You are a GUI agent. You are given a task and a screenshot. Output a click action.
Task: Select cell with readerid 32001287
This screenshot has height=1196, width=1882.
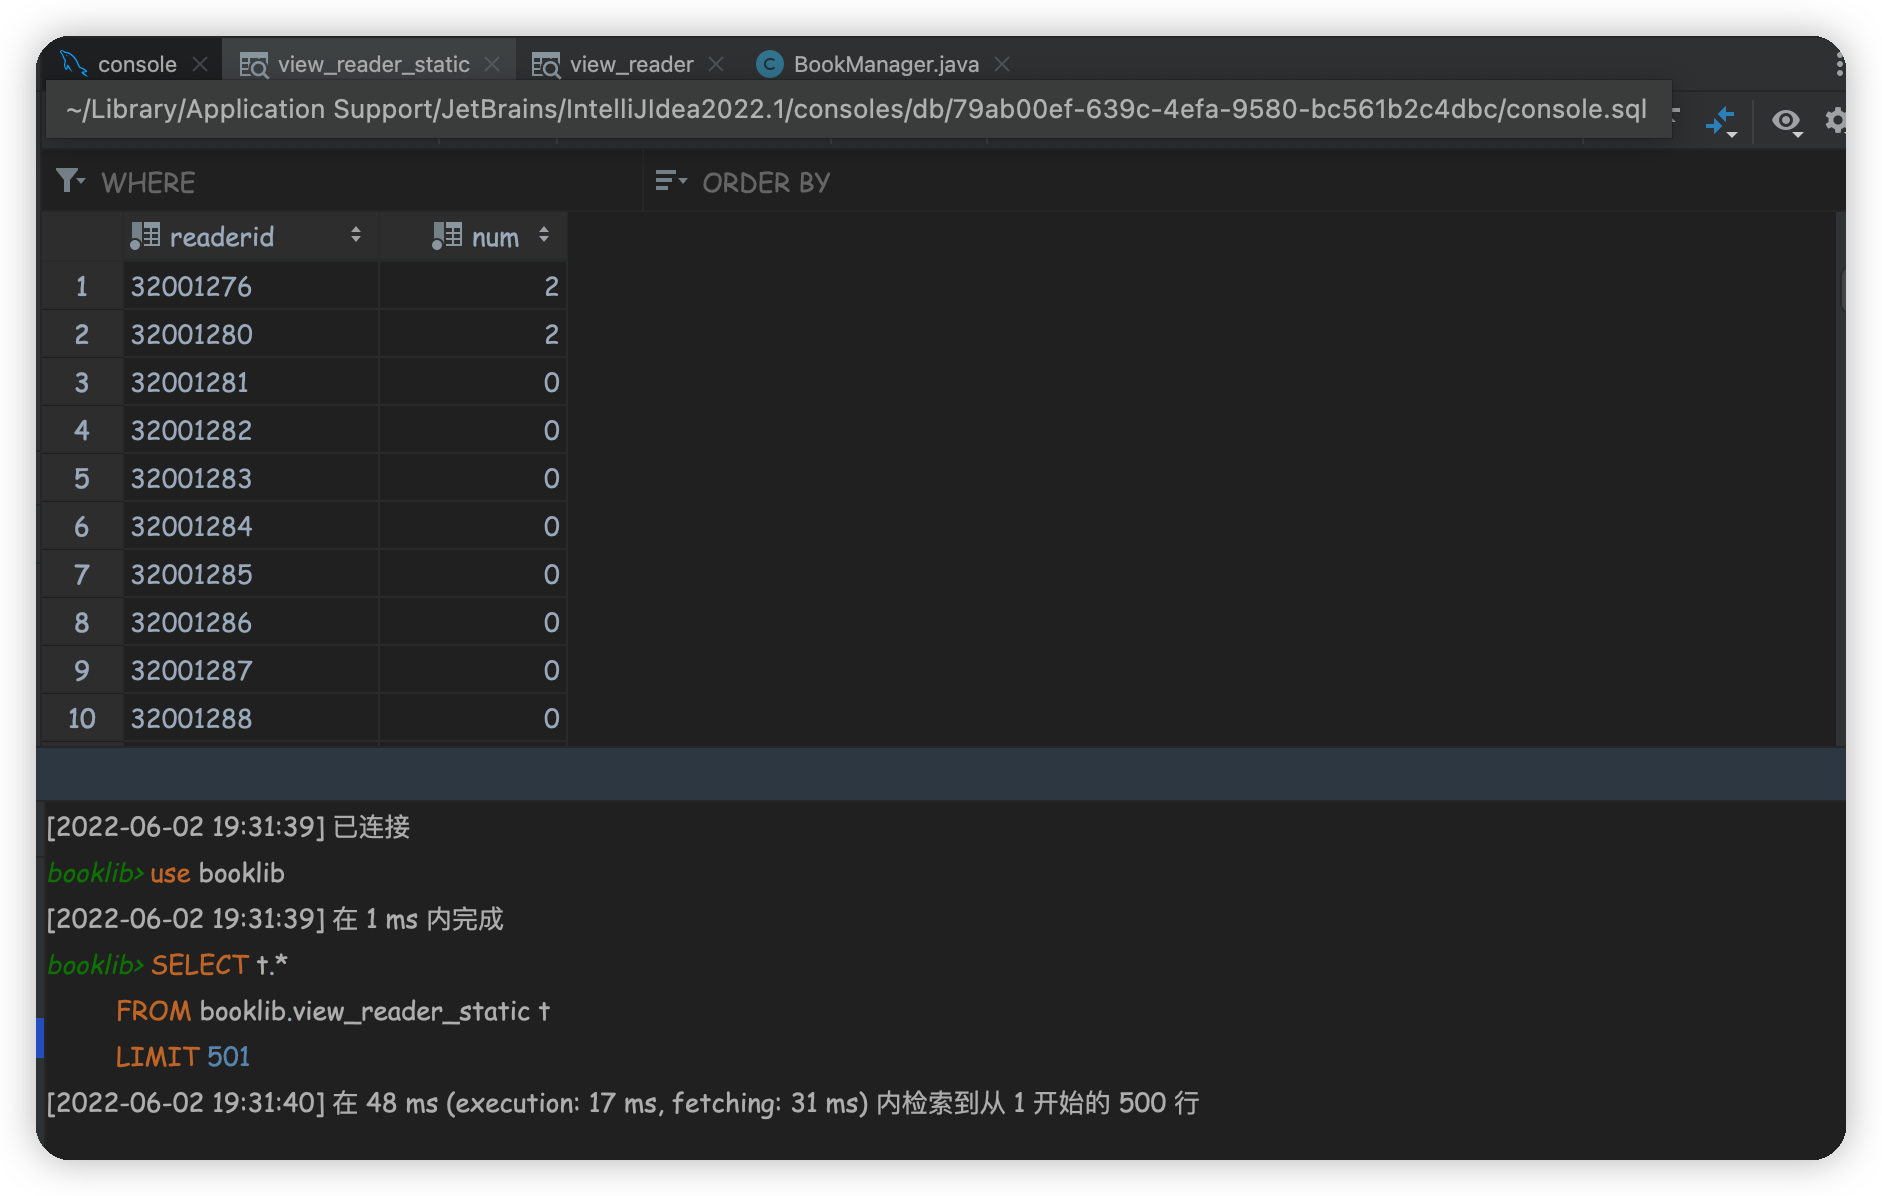(x=251, y=671)
